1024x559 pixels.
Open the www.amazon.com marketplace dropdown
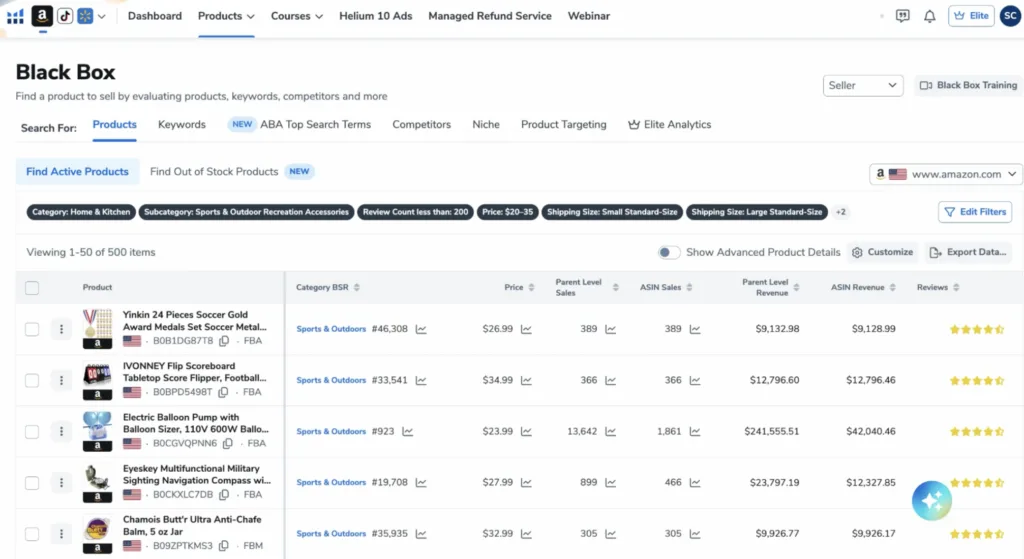click(x=946, y=174)
